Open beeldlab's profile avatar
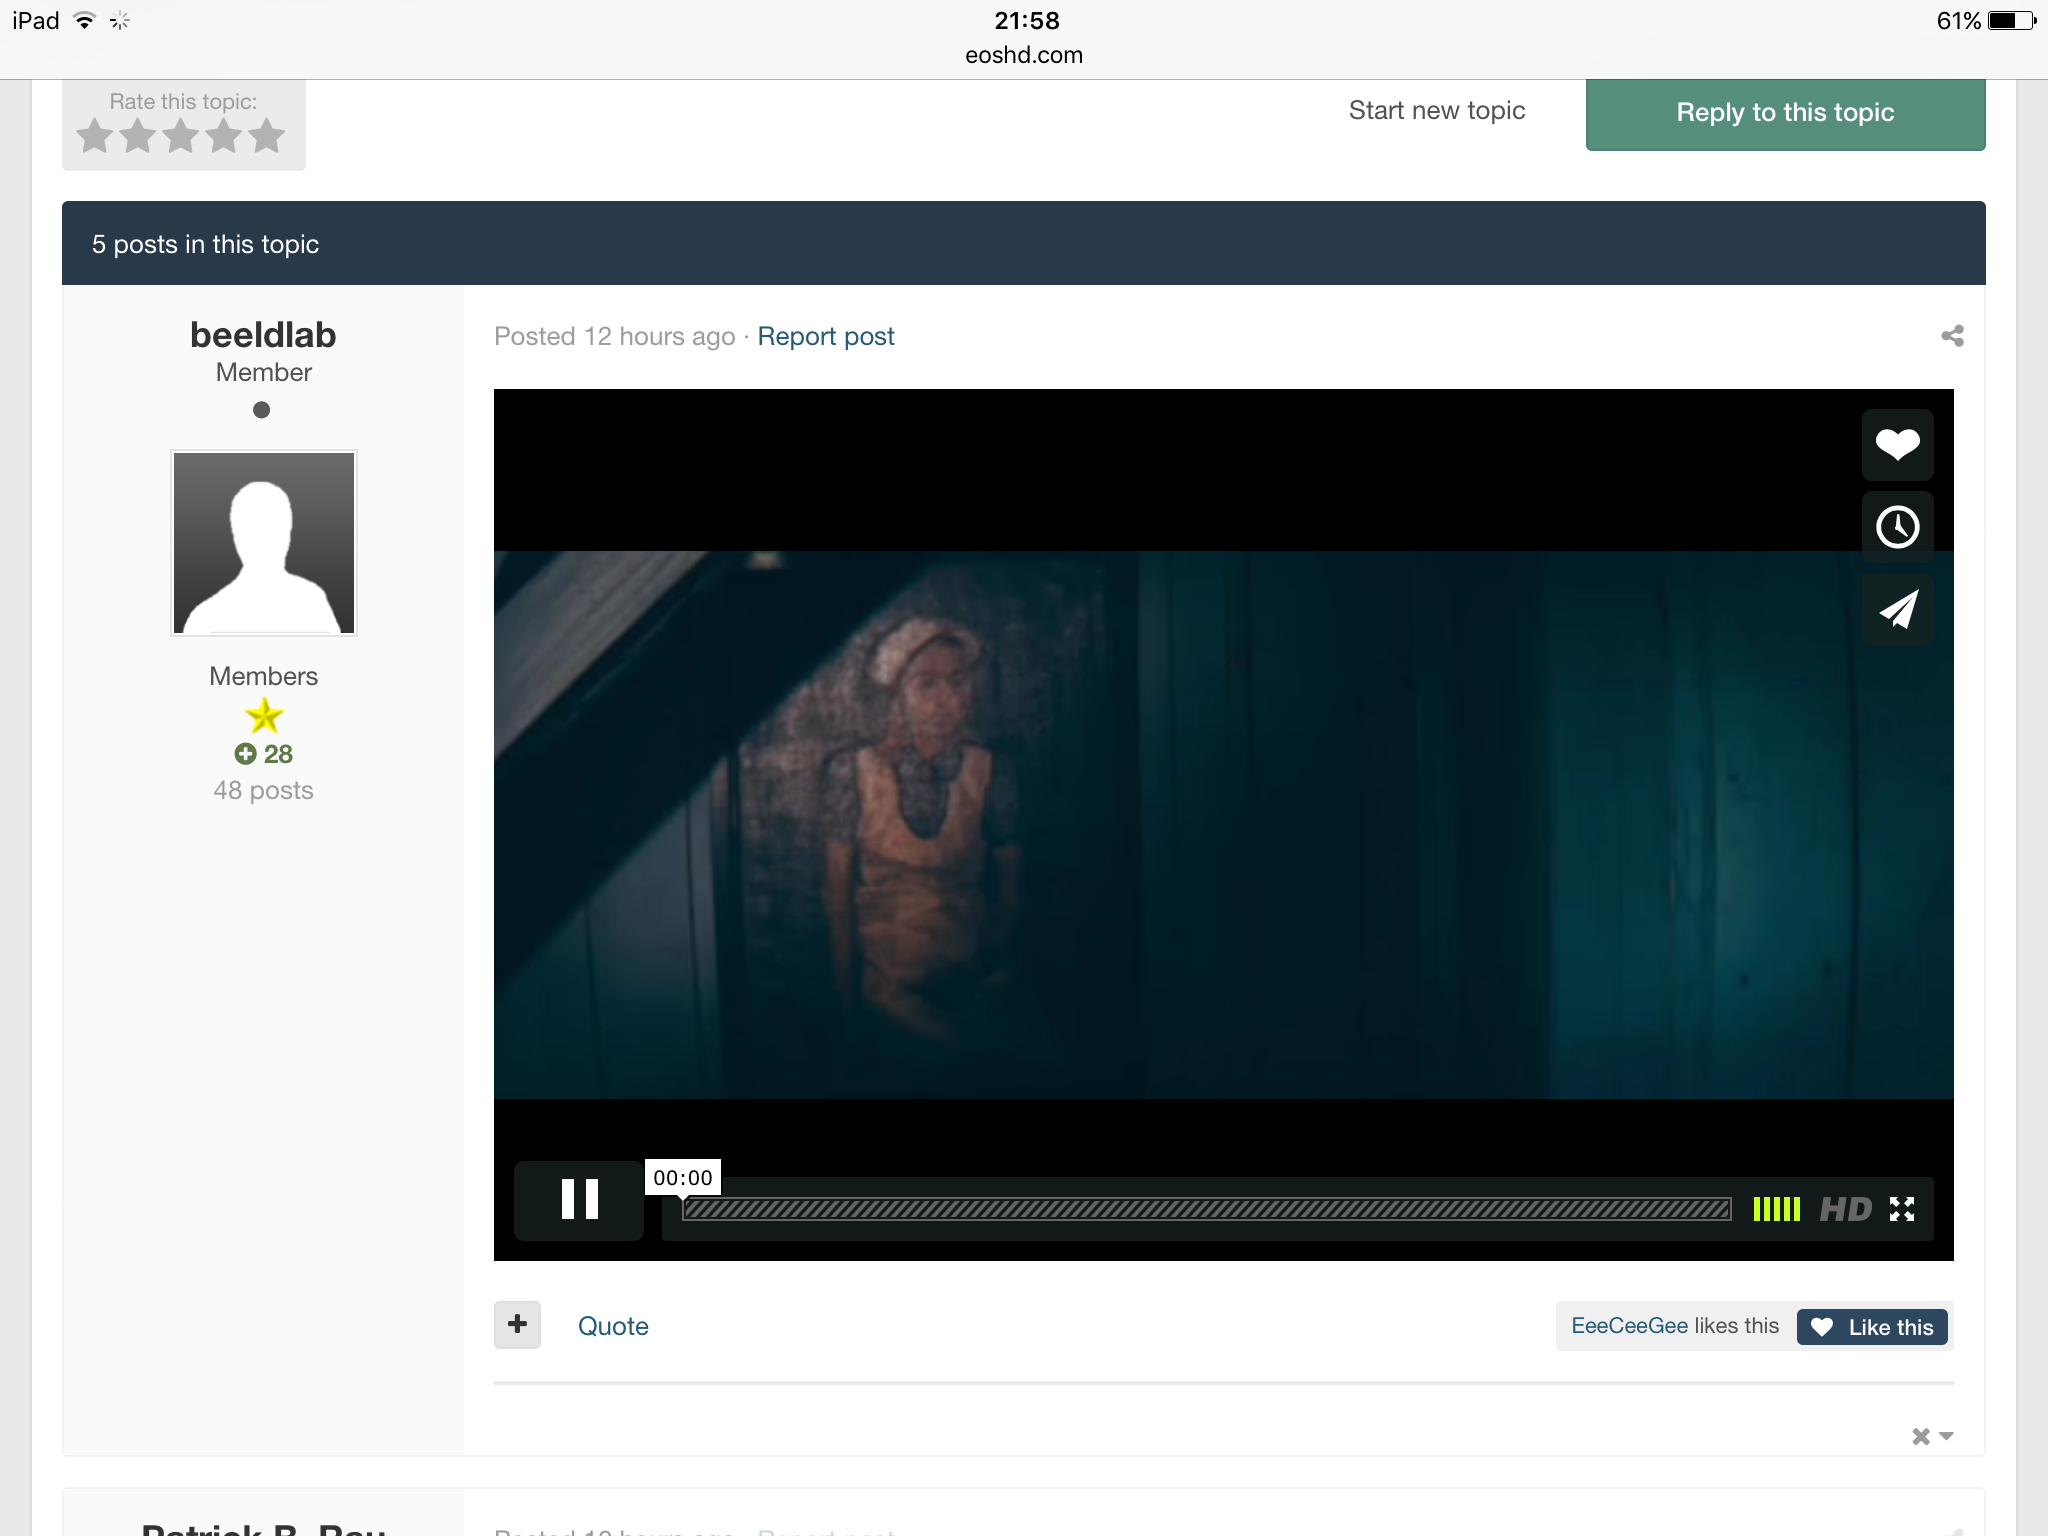2048x1536 pixels. point(264,542)
